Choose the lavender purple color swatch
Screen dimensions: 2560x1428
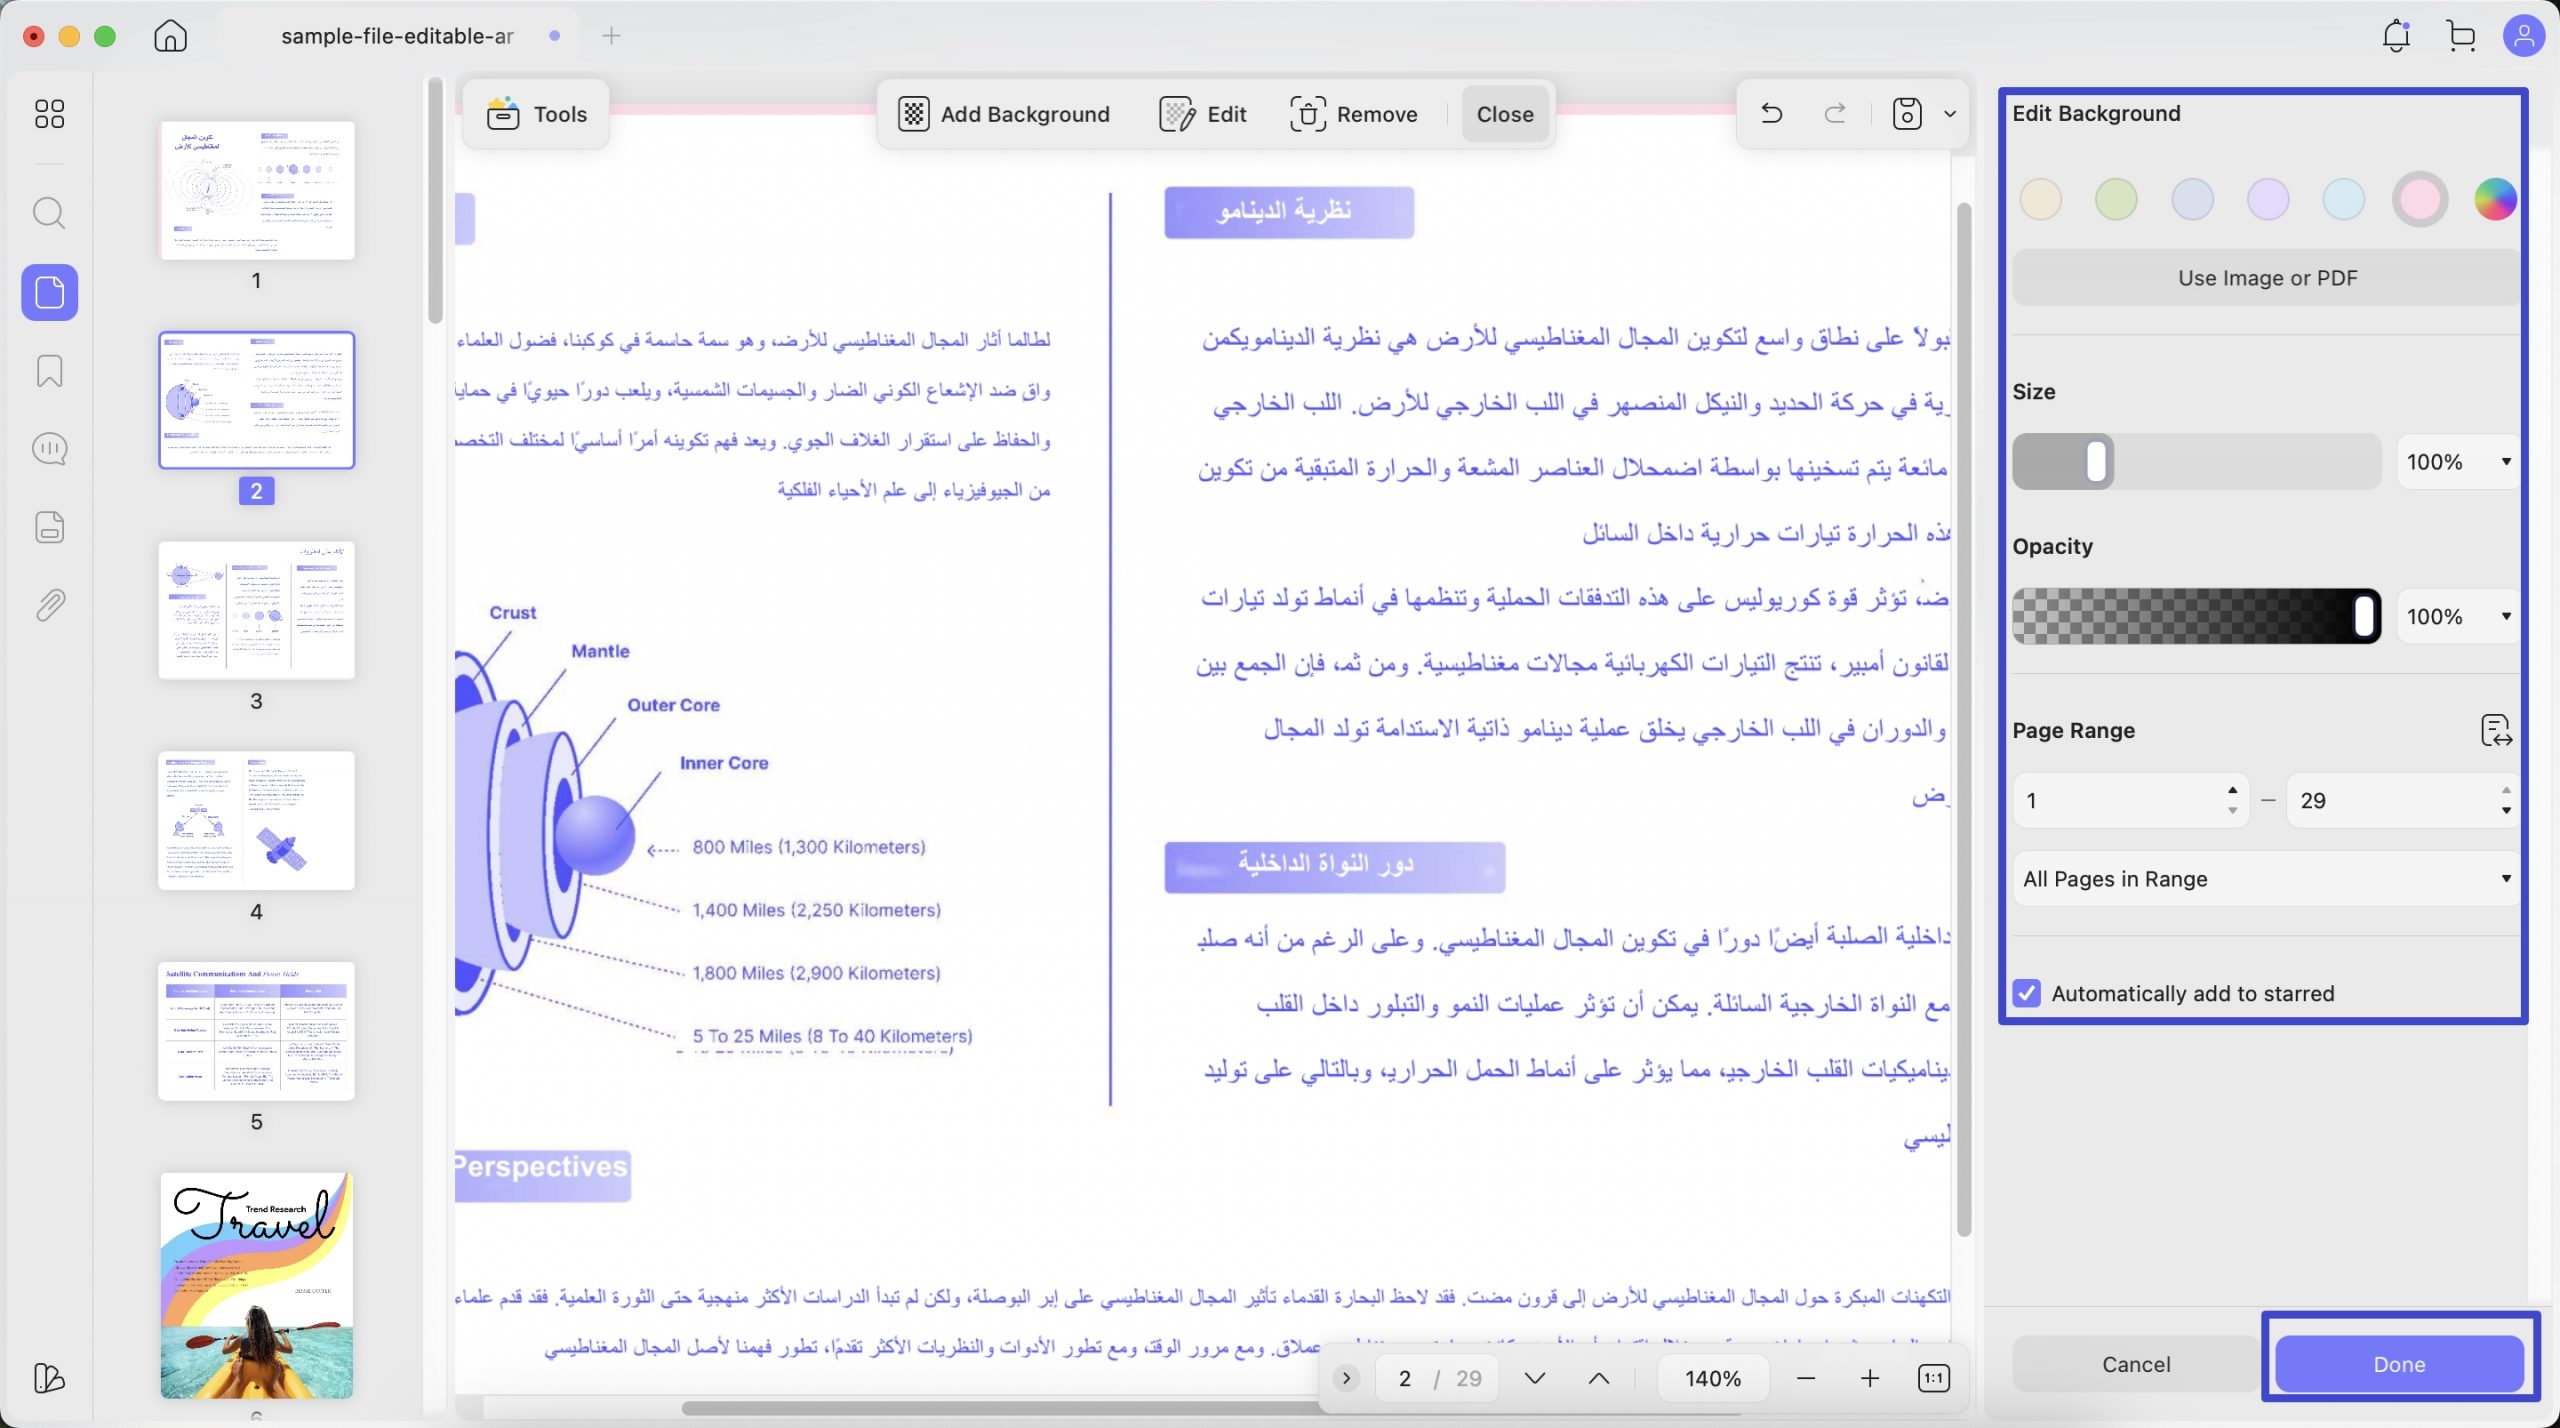tap(2268, 199)
